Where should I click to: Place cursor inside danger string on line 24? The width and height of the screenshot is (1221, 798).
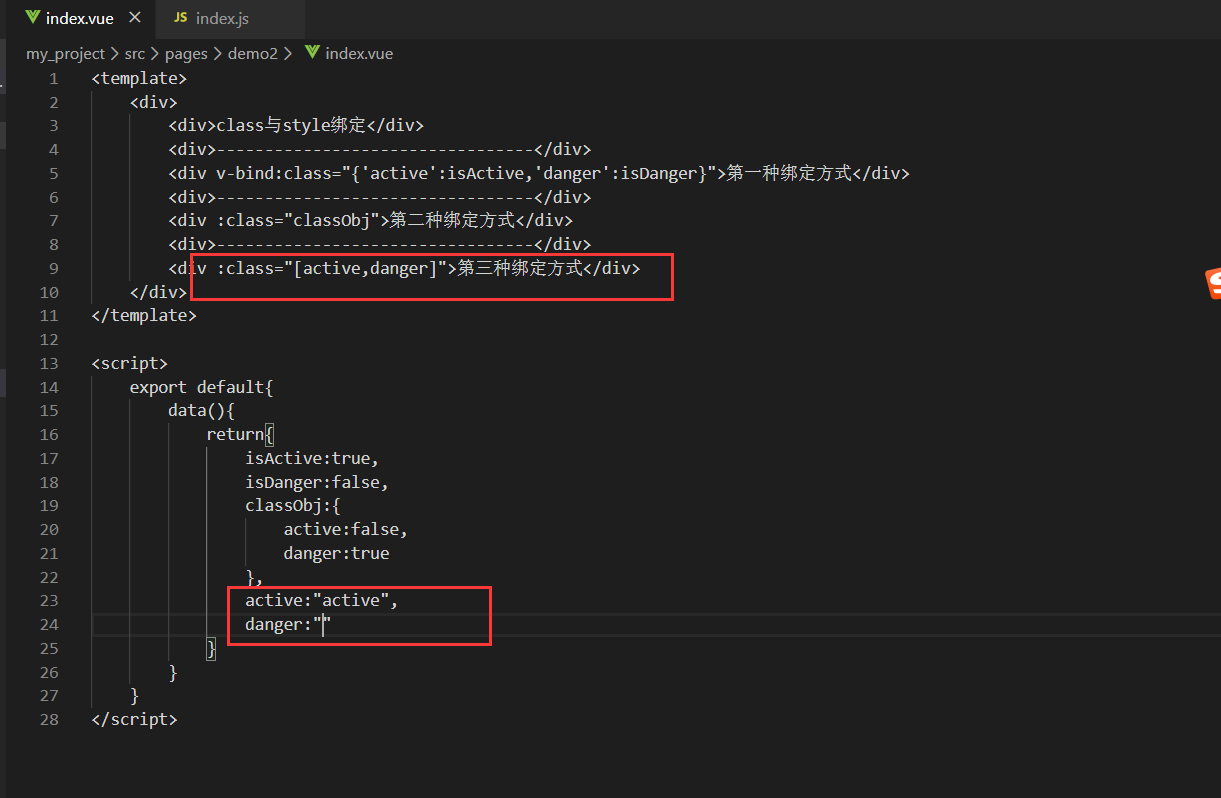(x=323, y=624)
